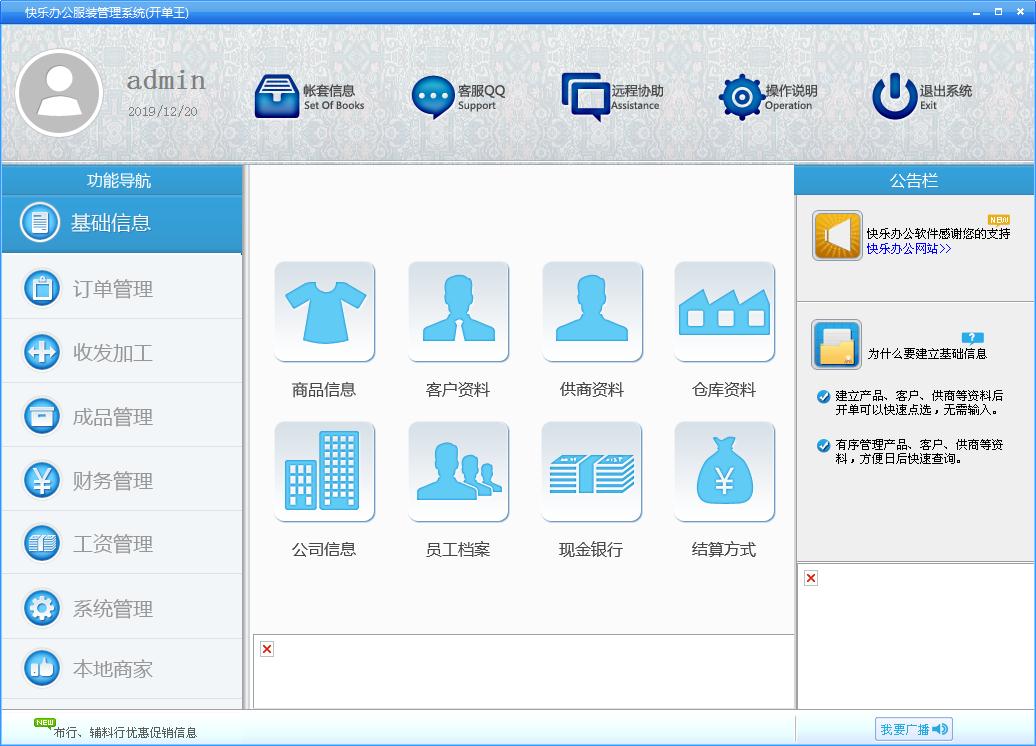This screenshot has width=1036, height=746.
Task: Minimize the 快乐办公服装管理系统 window
Action: coord(976,13)
